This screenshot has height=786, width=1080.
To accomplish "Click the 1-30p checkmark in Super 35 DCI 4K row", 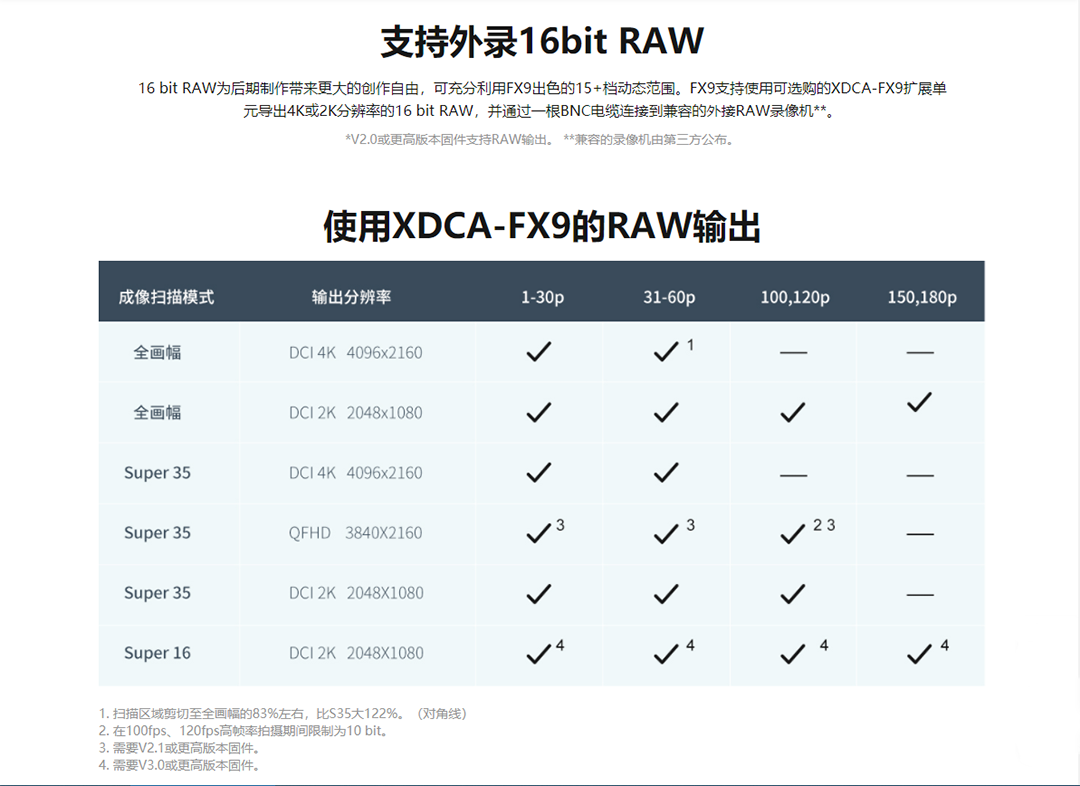I will point(539,473).
